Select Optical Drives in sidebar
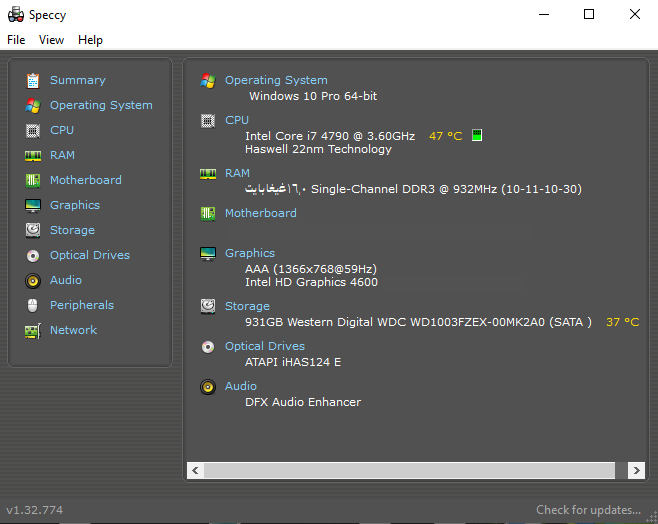Viewport: 658px width, 524px height. click(x=90, y=255)
